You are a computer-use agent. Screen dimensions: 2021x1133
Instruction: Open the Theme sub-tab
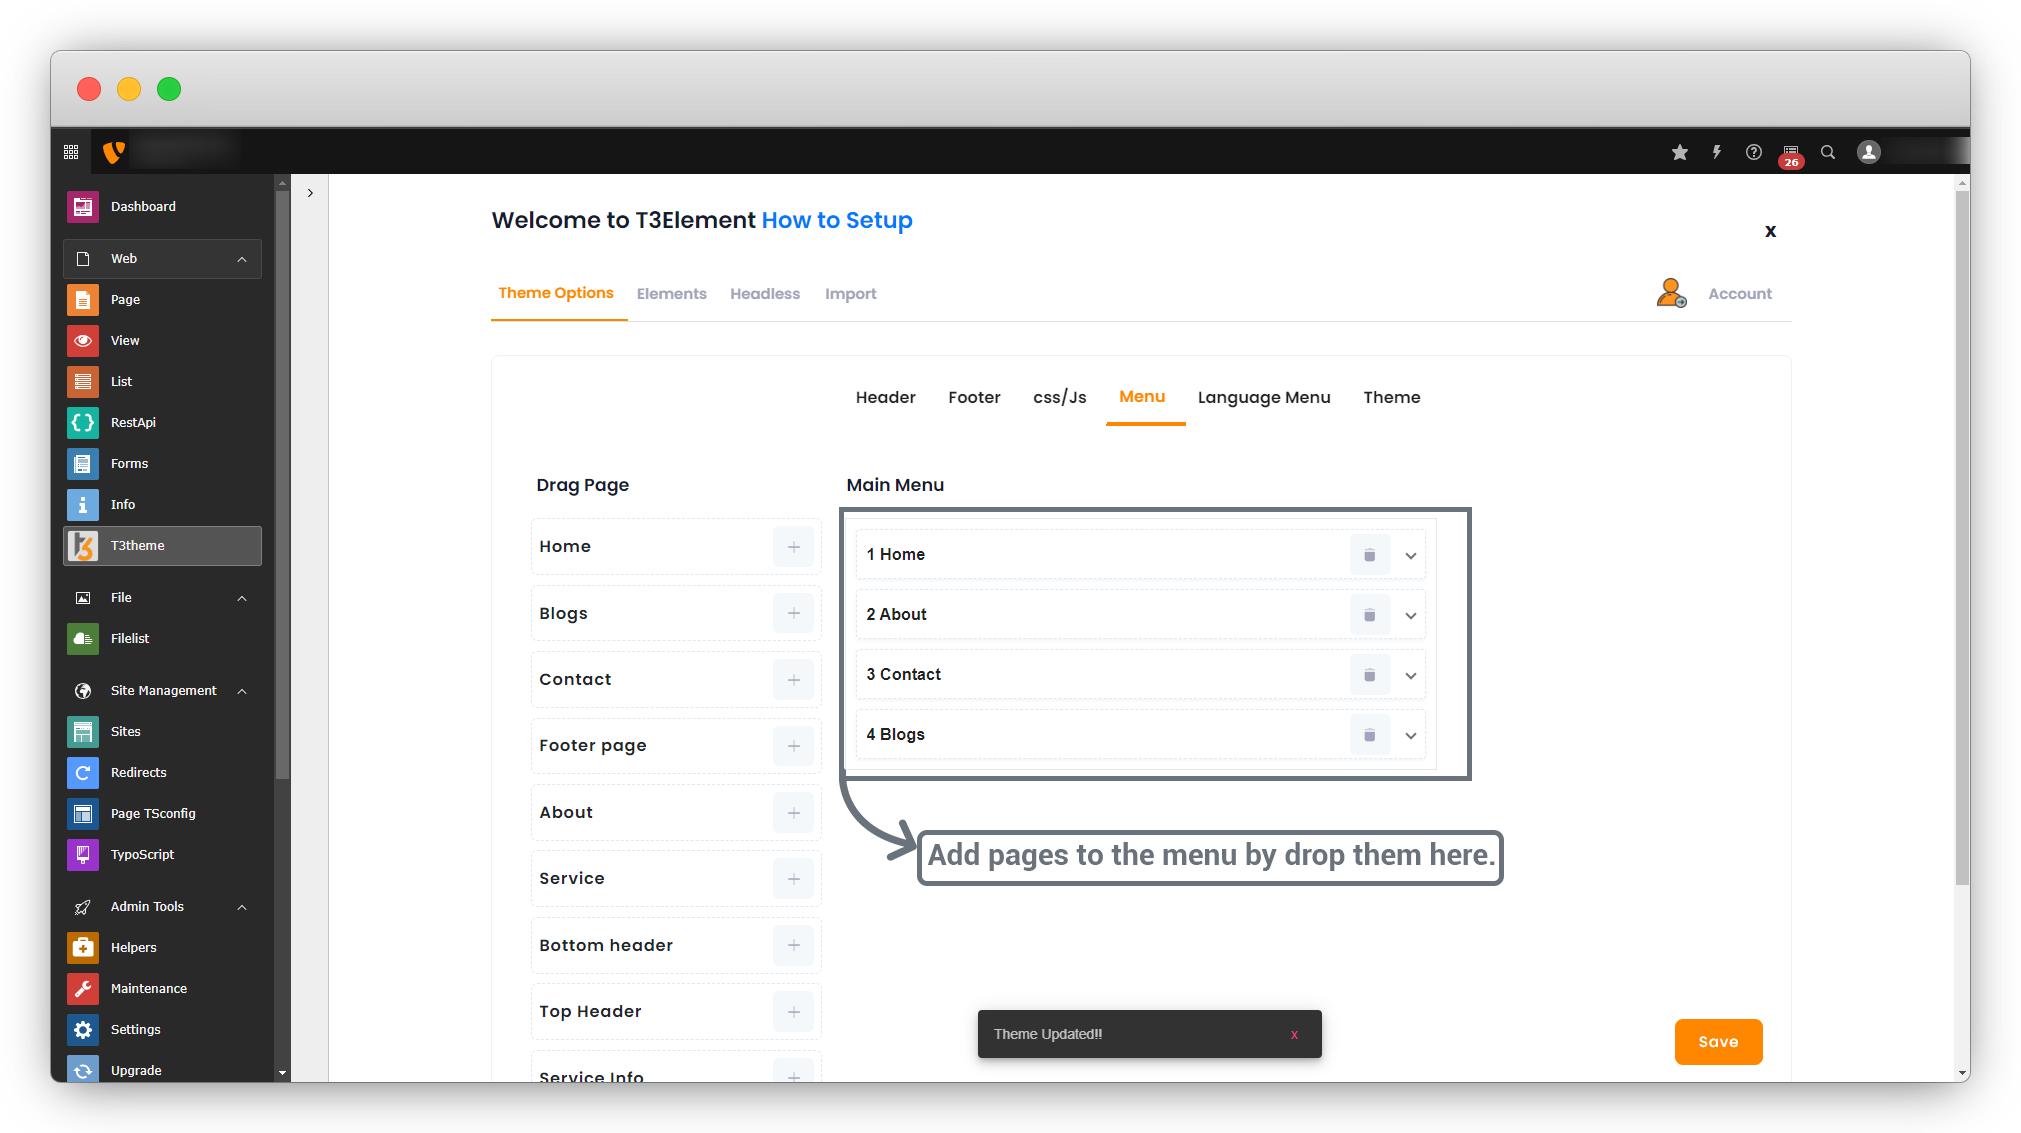click(1392, 398)
